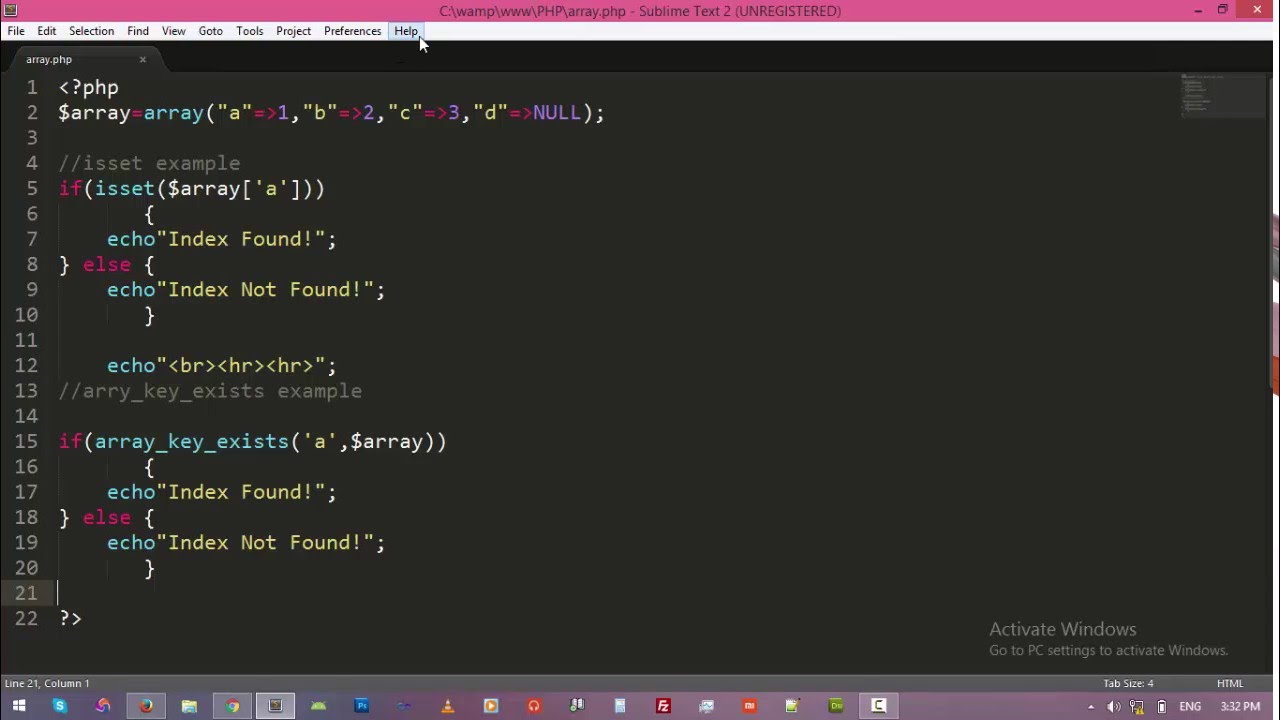This screenshot has width=1280, height=720.
Task: Launch FileZilla from the taskbar
Action: (663, 706)
